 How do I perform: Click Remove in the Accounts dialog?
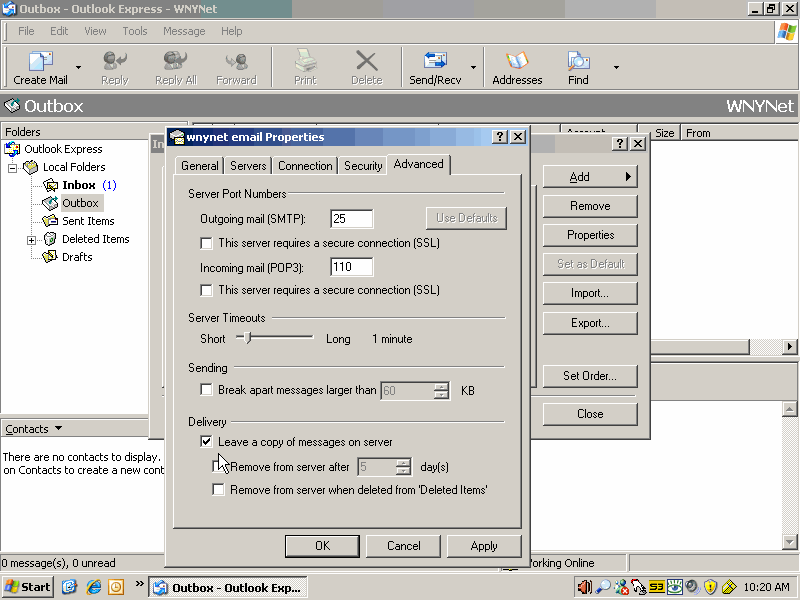click(590, 206)
